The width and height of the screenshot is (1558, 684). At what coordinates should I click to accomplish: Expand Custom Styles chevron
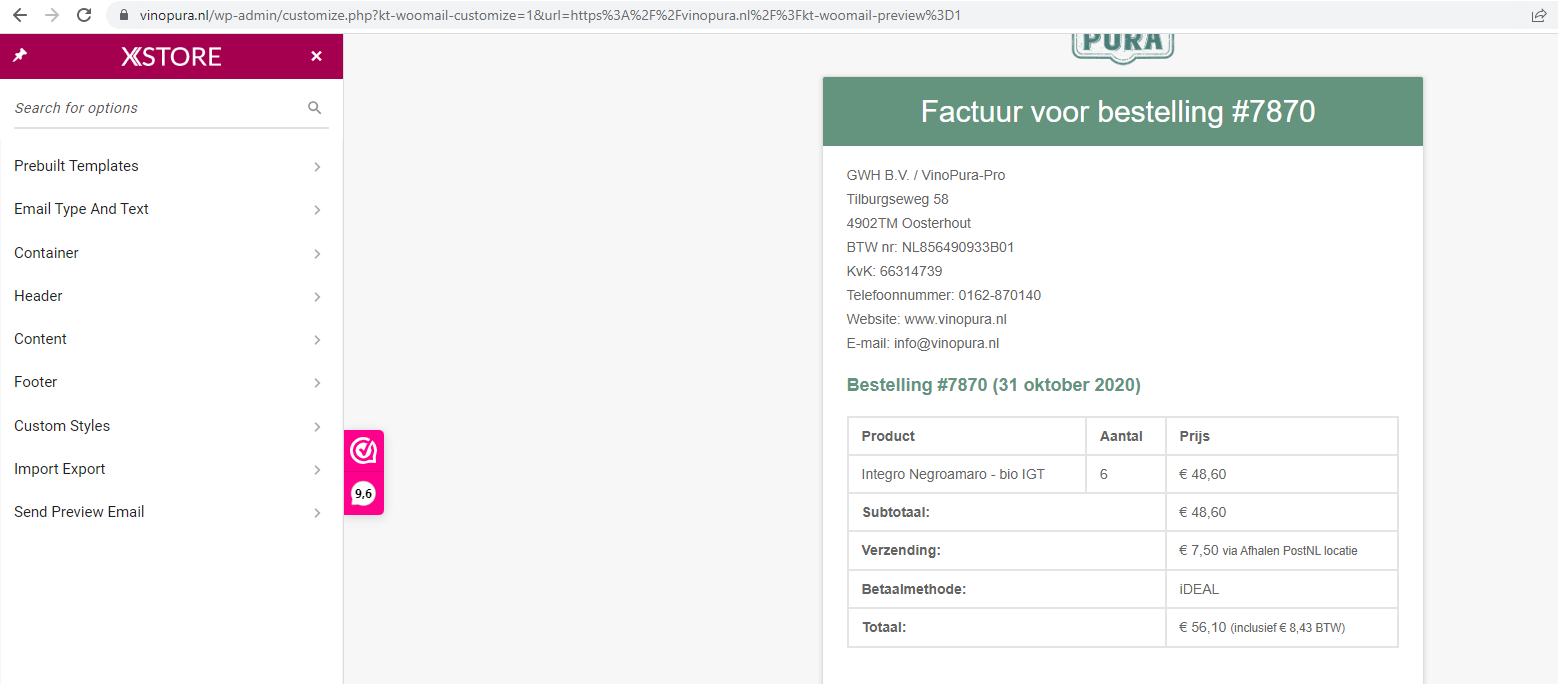click(317, 427)
